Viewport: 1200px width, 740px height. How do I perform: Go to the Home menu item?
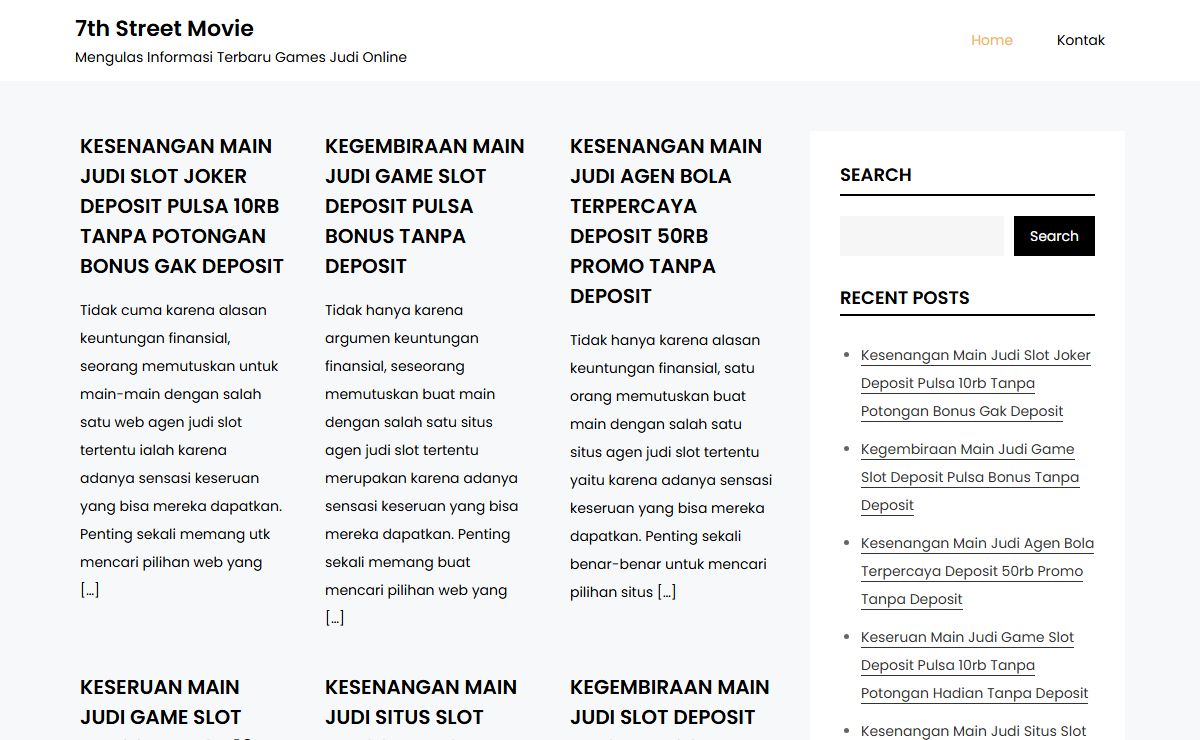pos(992,40)
